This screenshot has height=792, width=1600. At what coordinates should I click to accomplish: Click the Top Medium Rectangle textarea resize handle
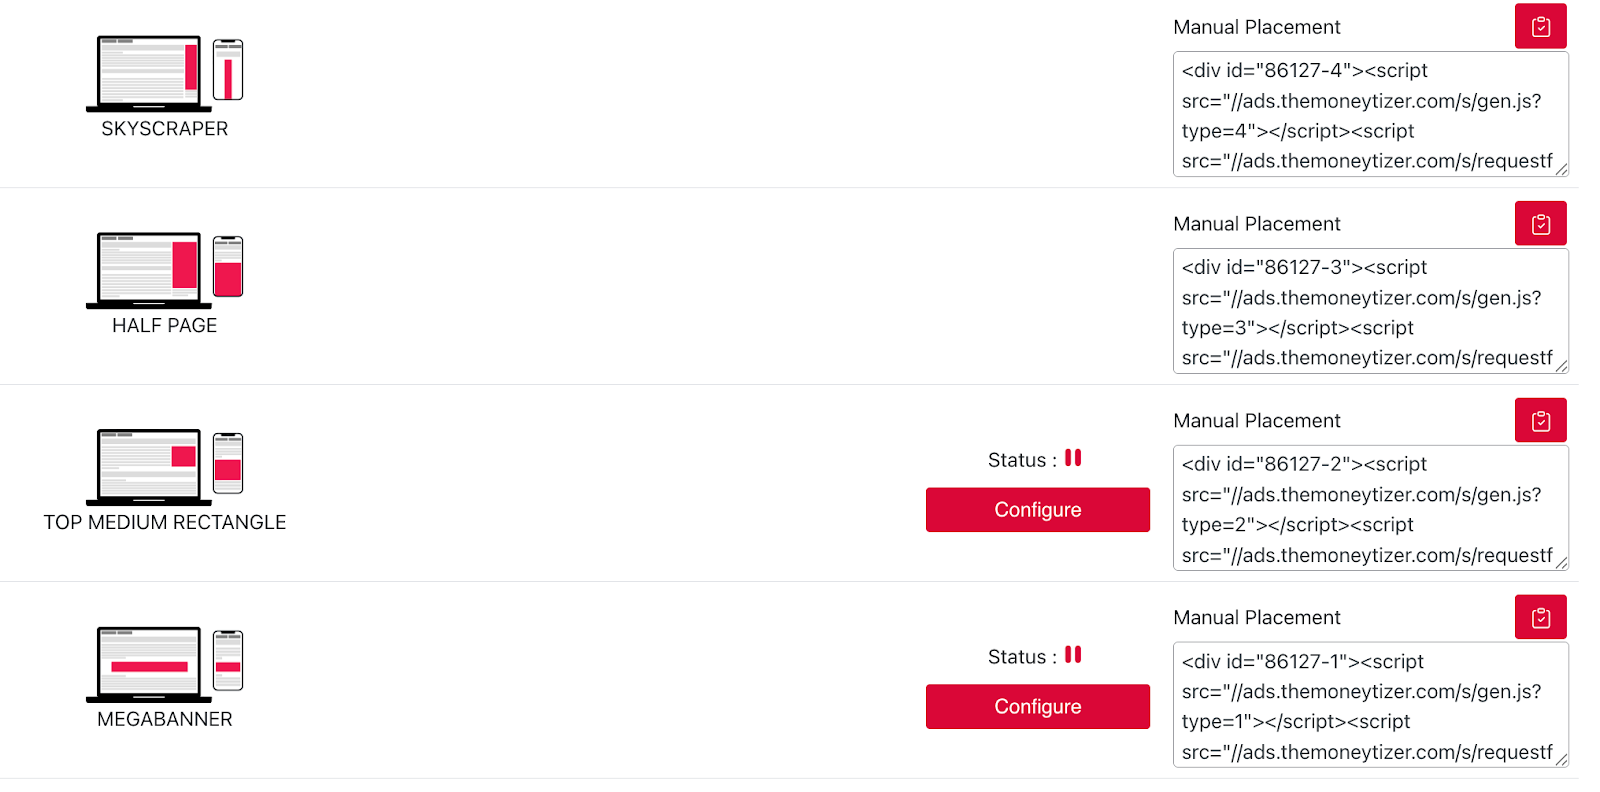(1561, 564)
